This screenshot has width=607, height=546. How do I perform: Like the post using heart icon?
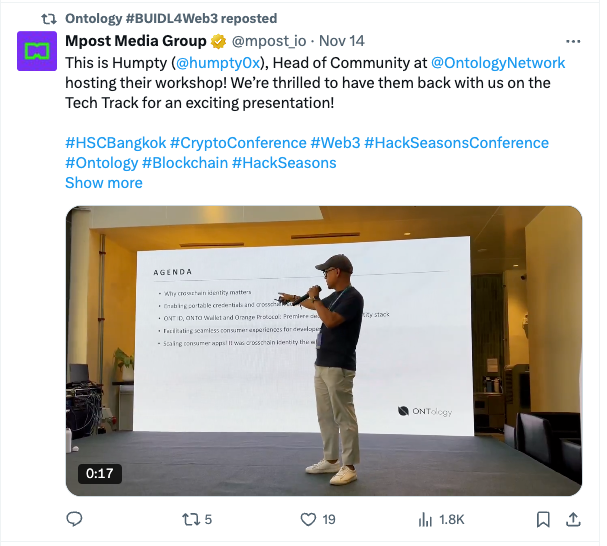(309, 519)
